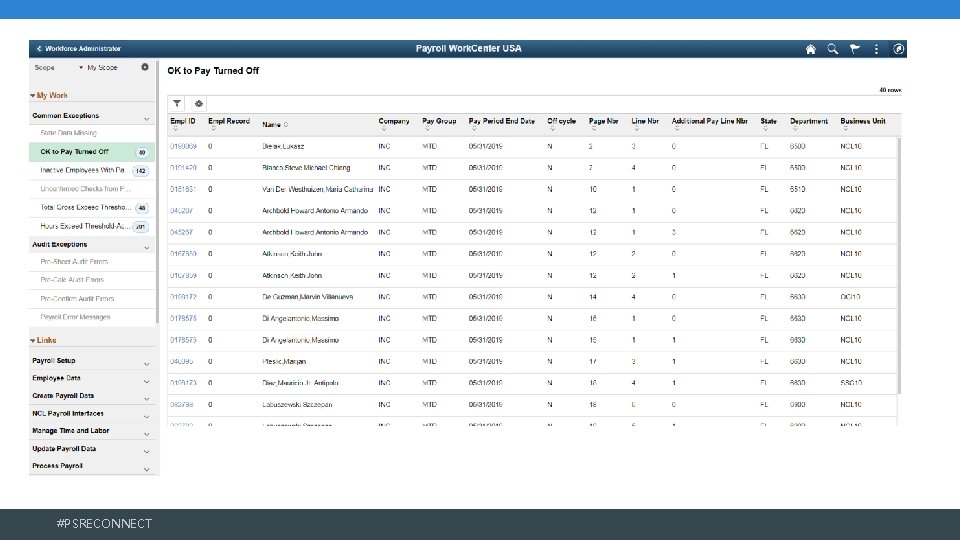Click name cell Van Der Westhuizen,Maria Catharina

click(x=318, y=190)
